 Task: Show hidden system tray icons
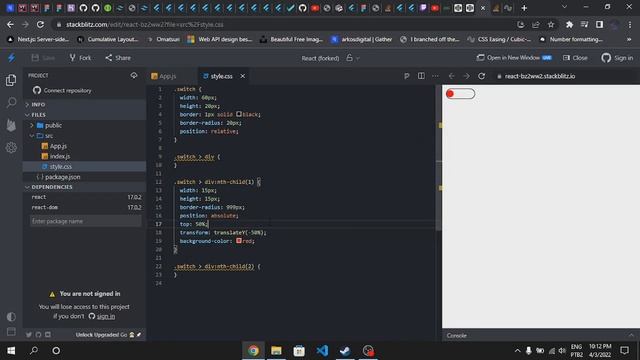point(517,351)
